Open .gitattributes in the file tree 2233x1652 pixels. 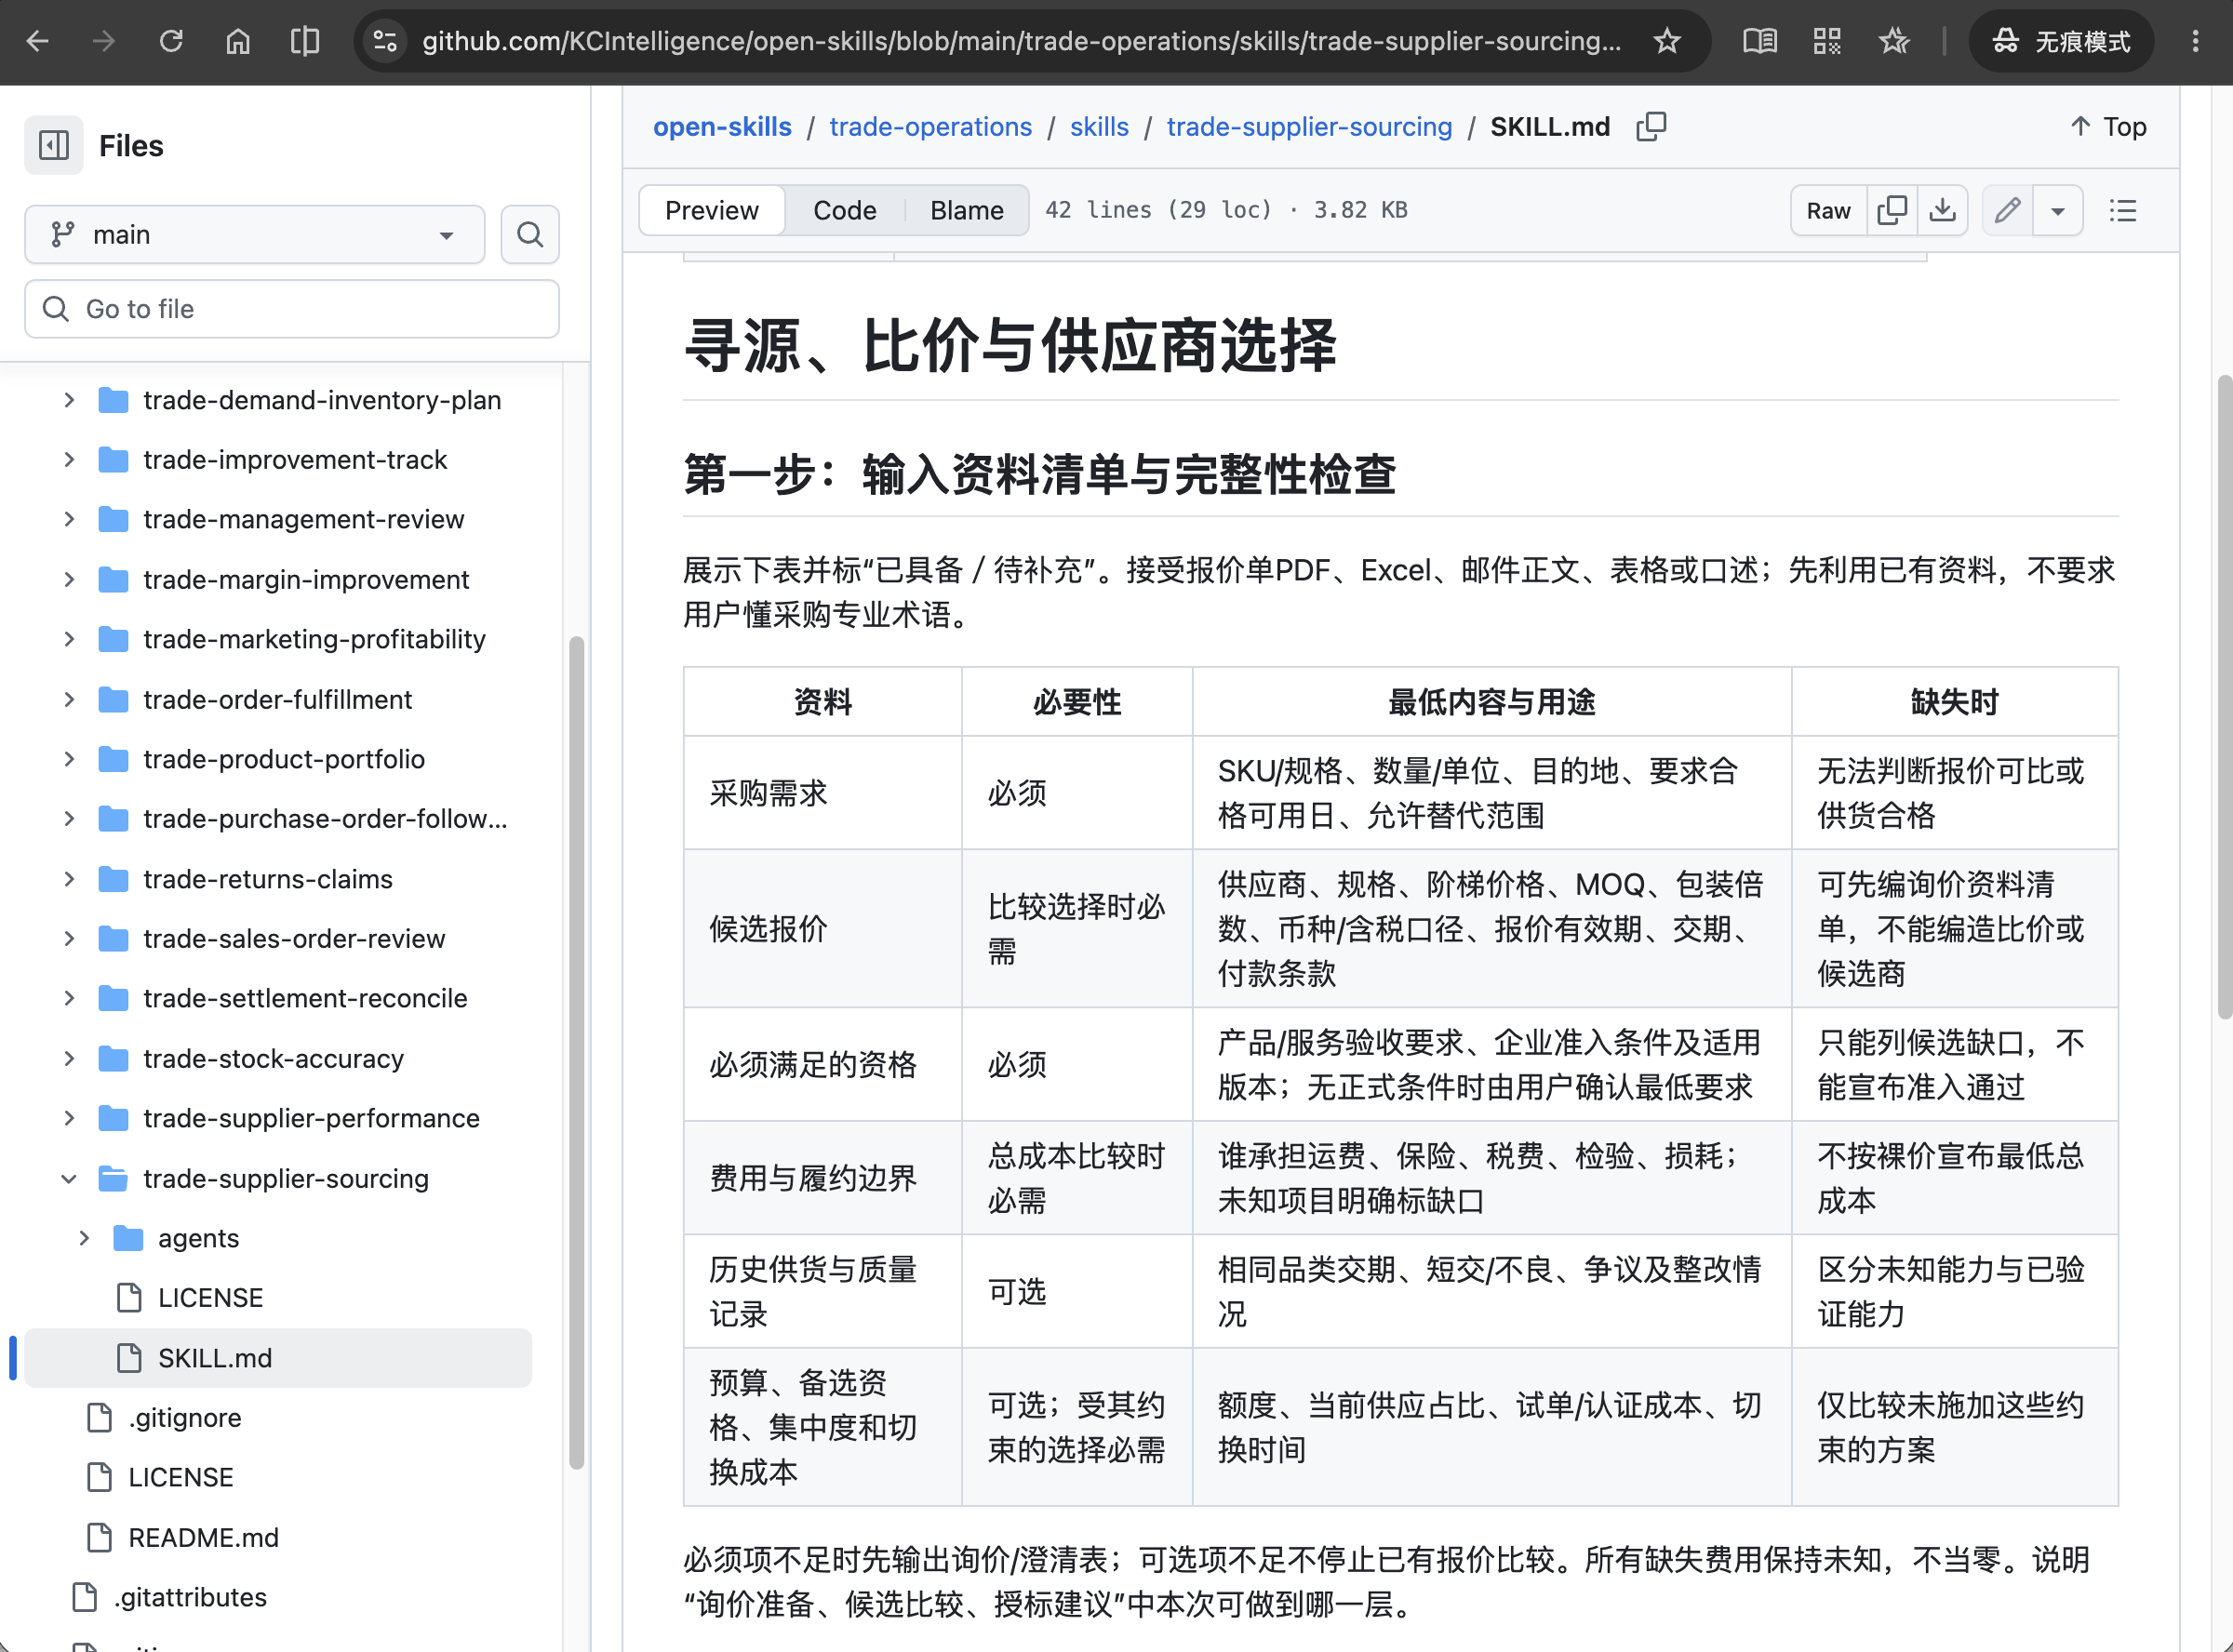(190, 1598)
